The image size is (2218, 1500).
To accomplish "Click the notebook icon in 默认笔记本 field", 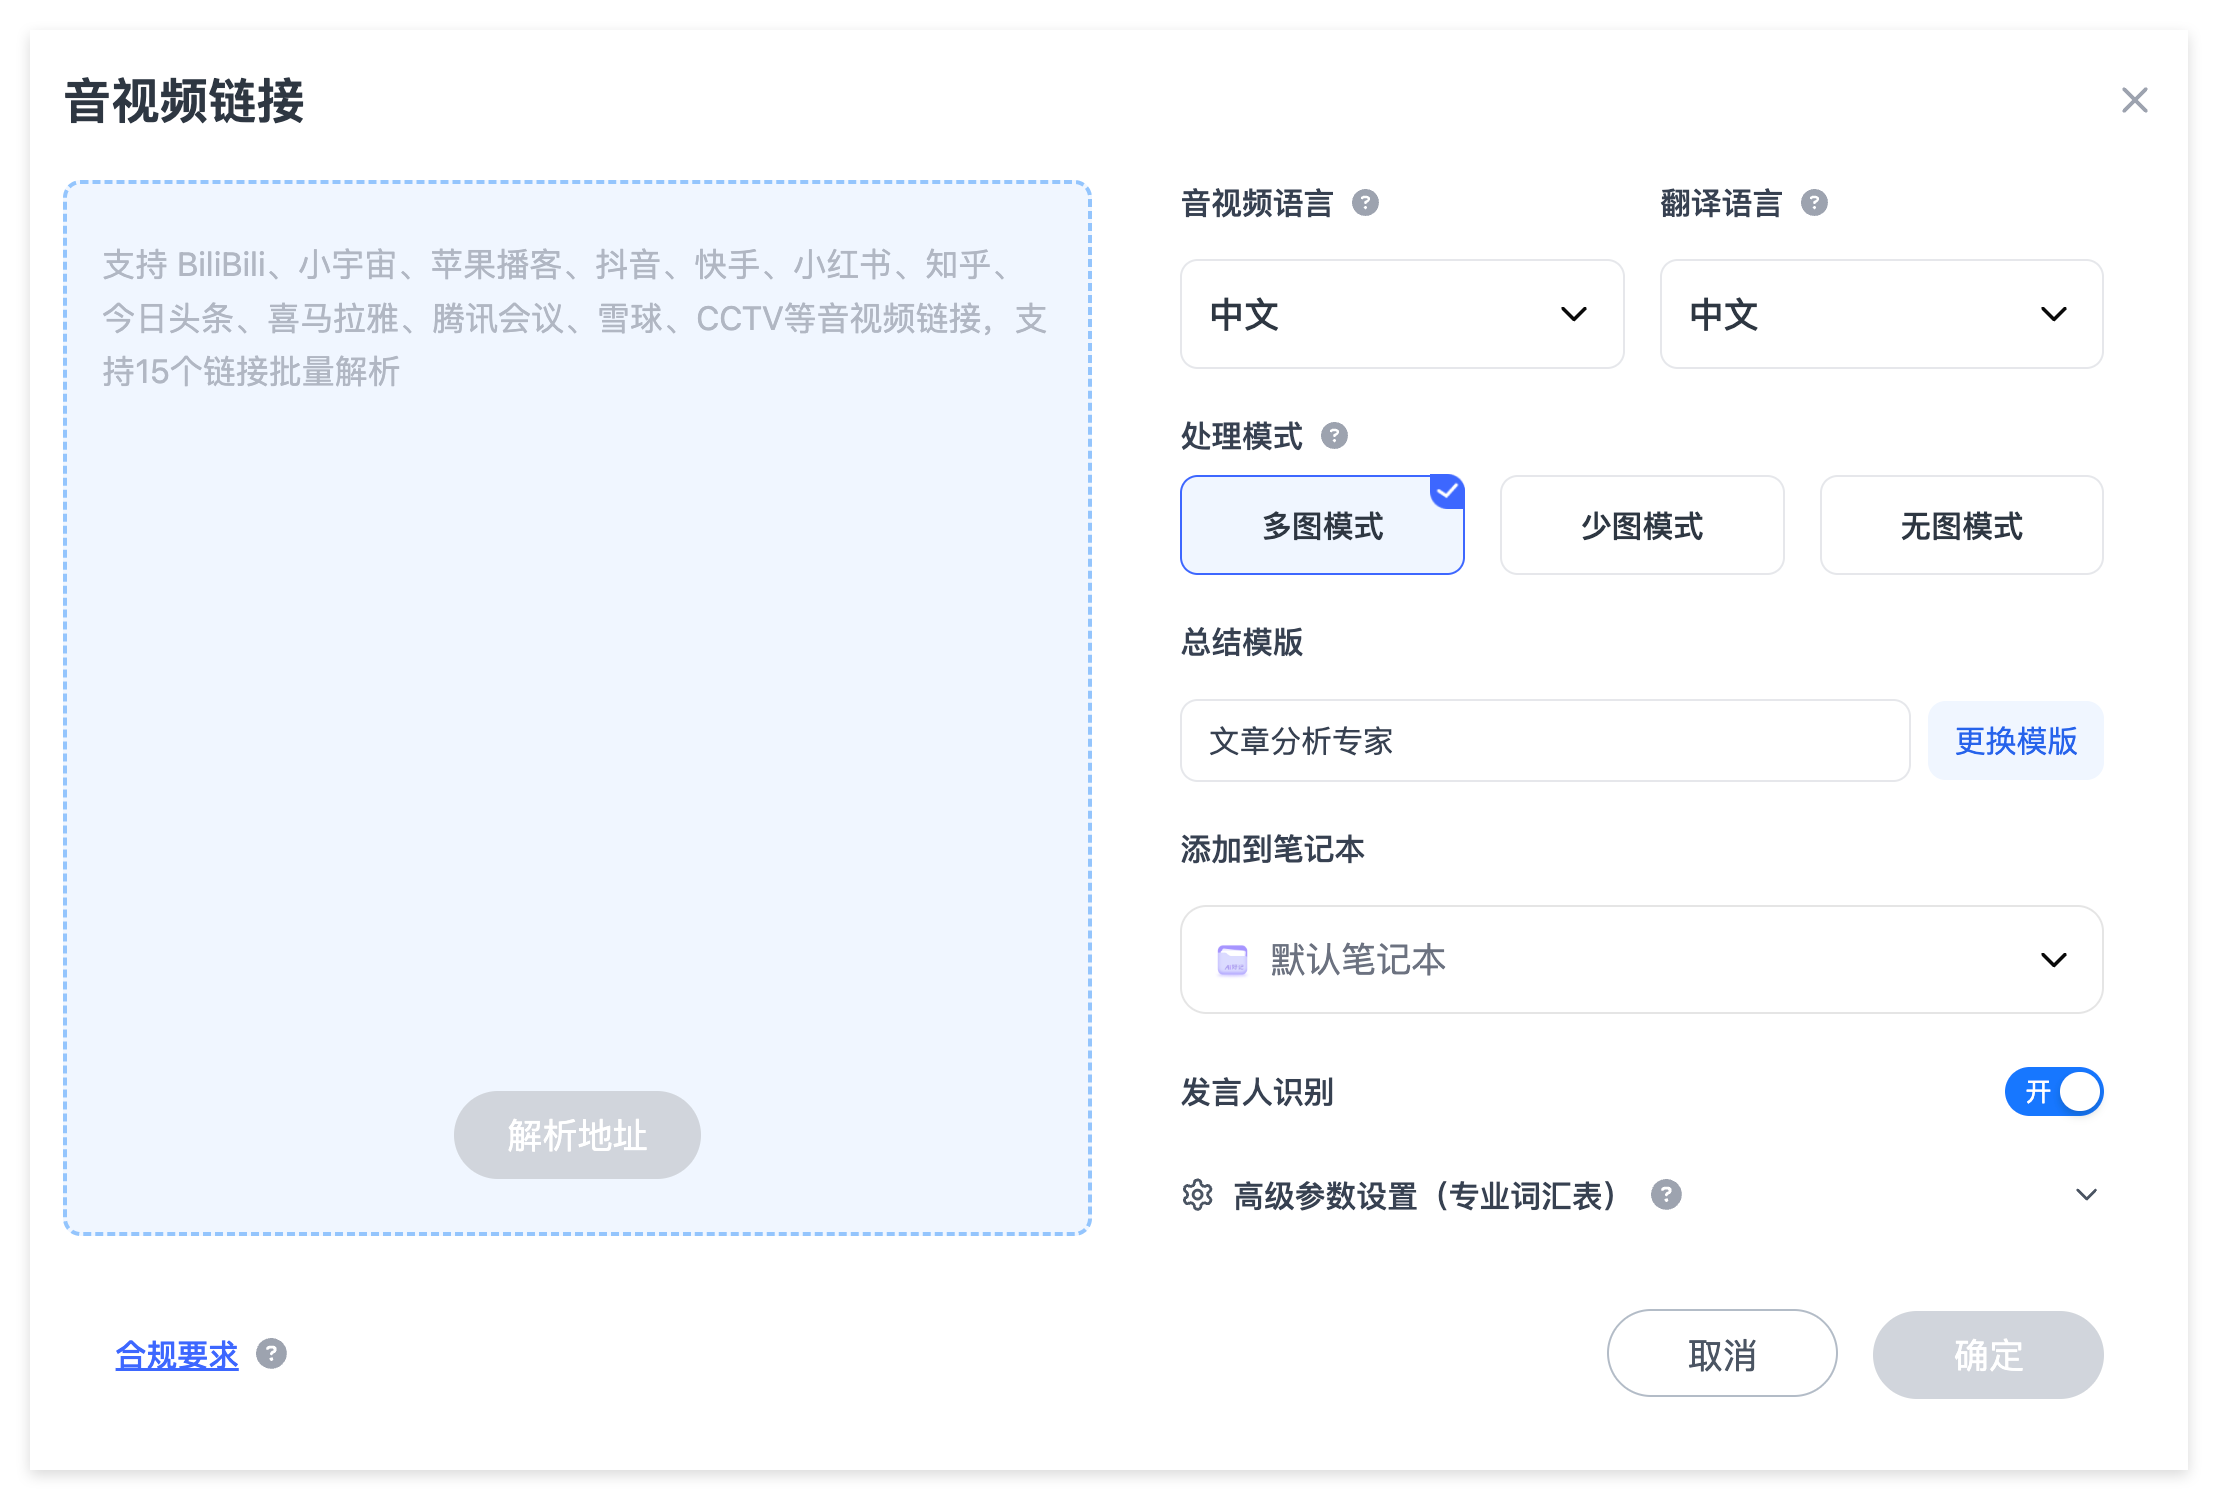I will 1232,960.
